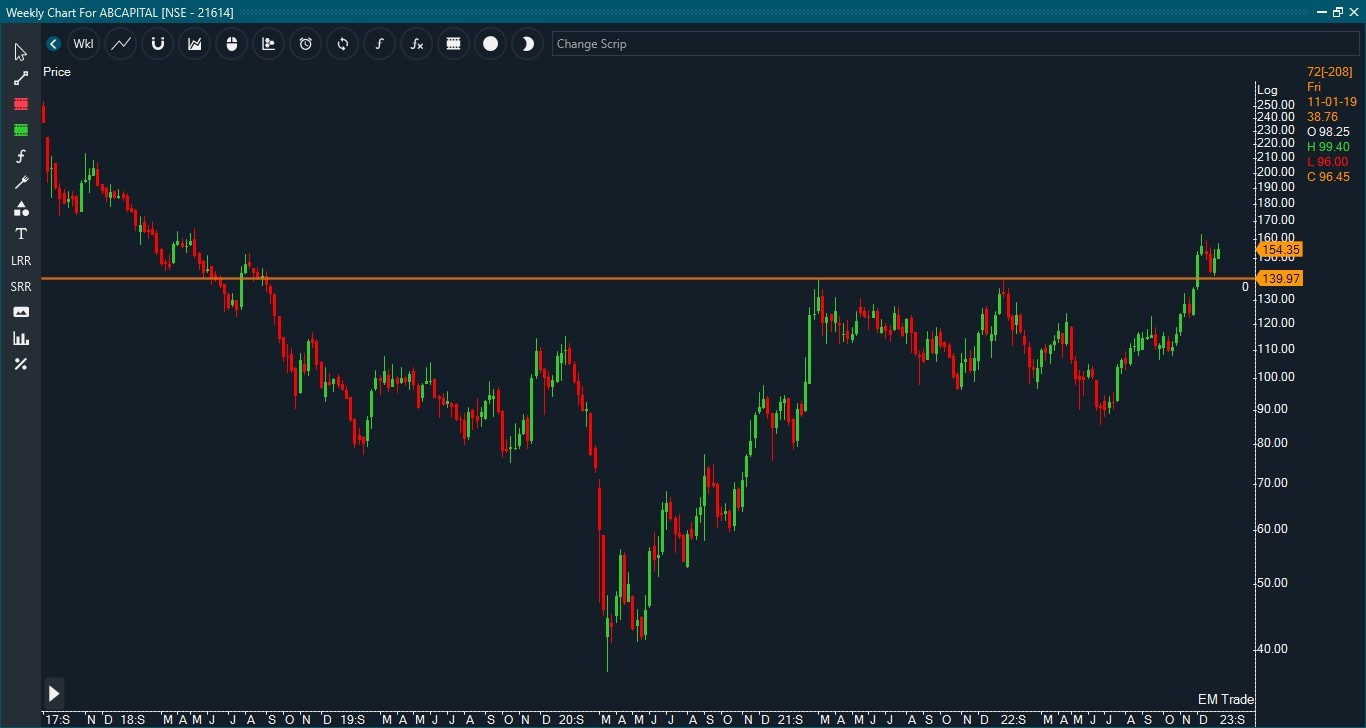Toggle the Log scale label
Image resolution: width=1366 pixels, height=728 pixels.
coord(1268,90)
